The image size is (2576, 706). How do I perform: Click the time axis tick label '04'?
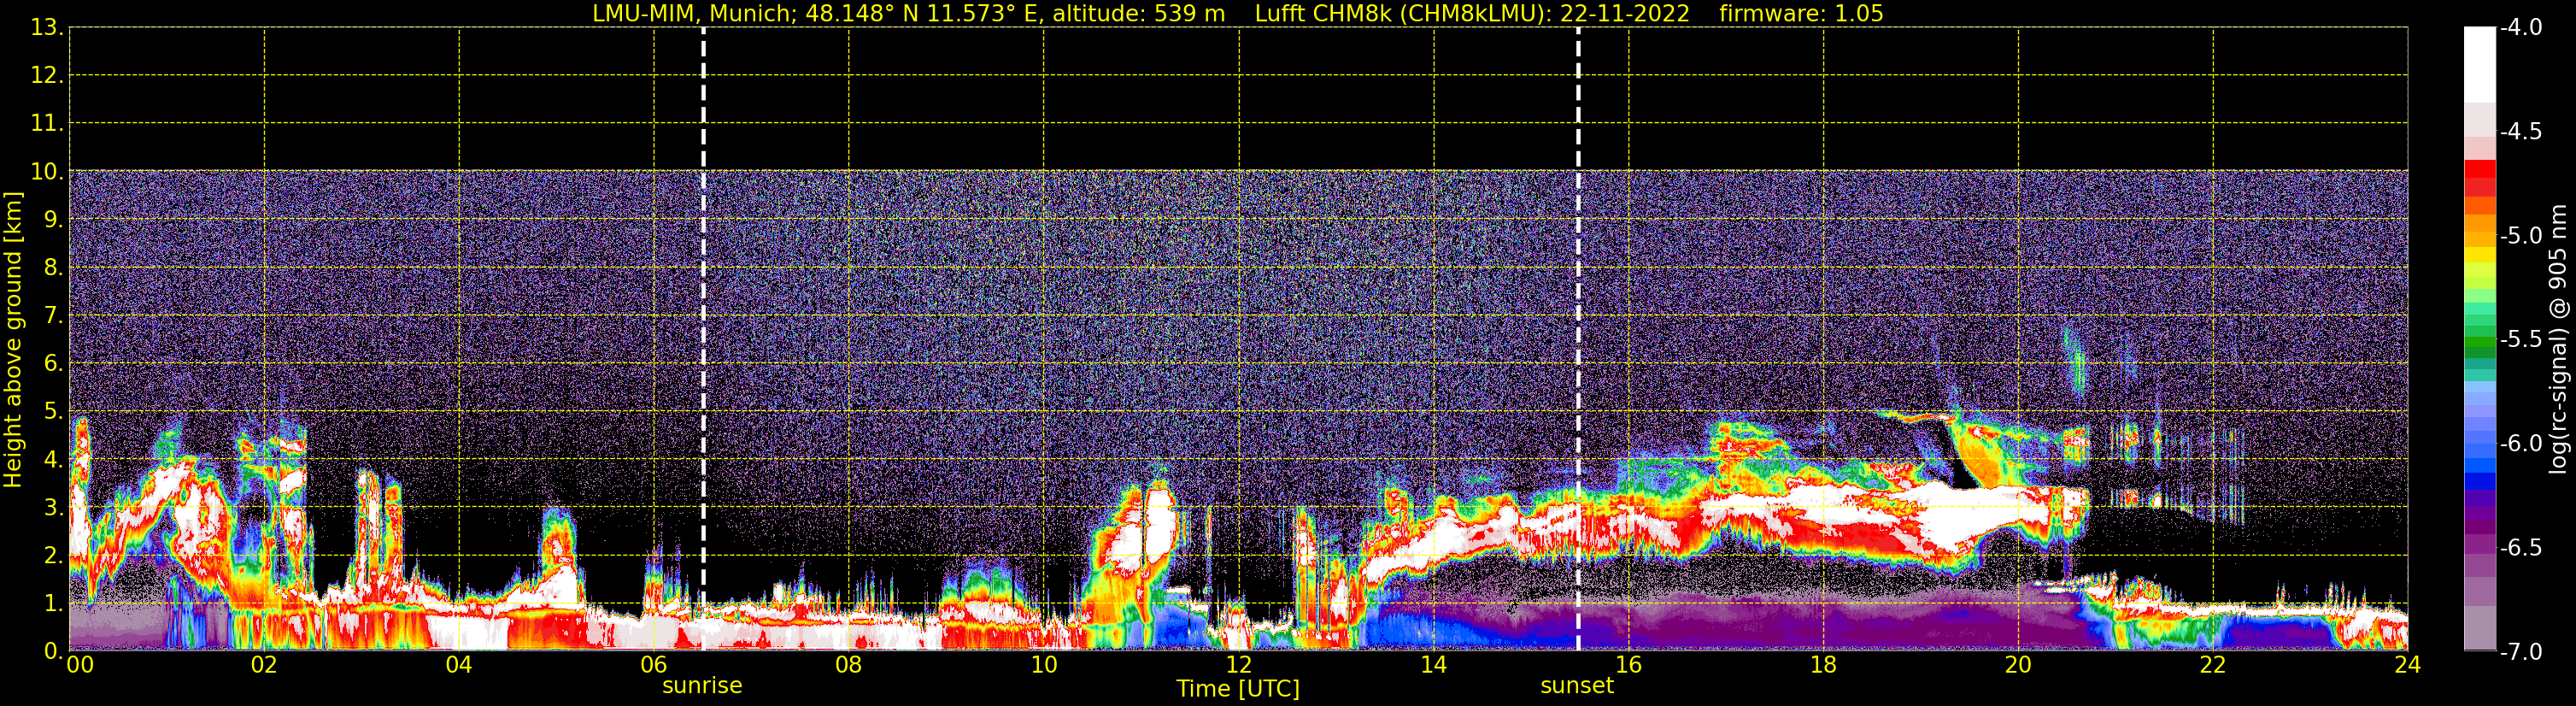click(x=459, y=665)
